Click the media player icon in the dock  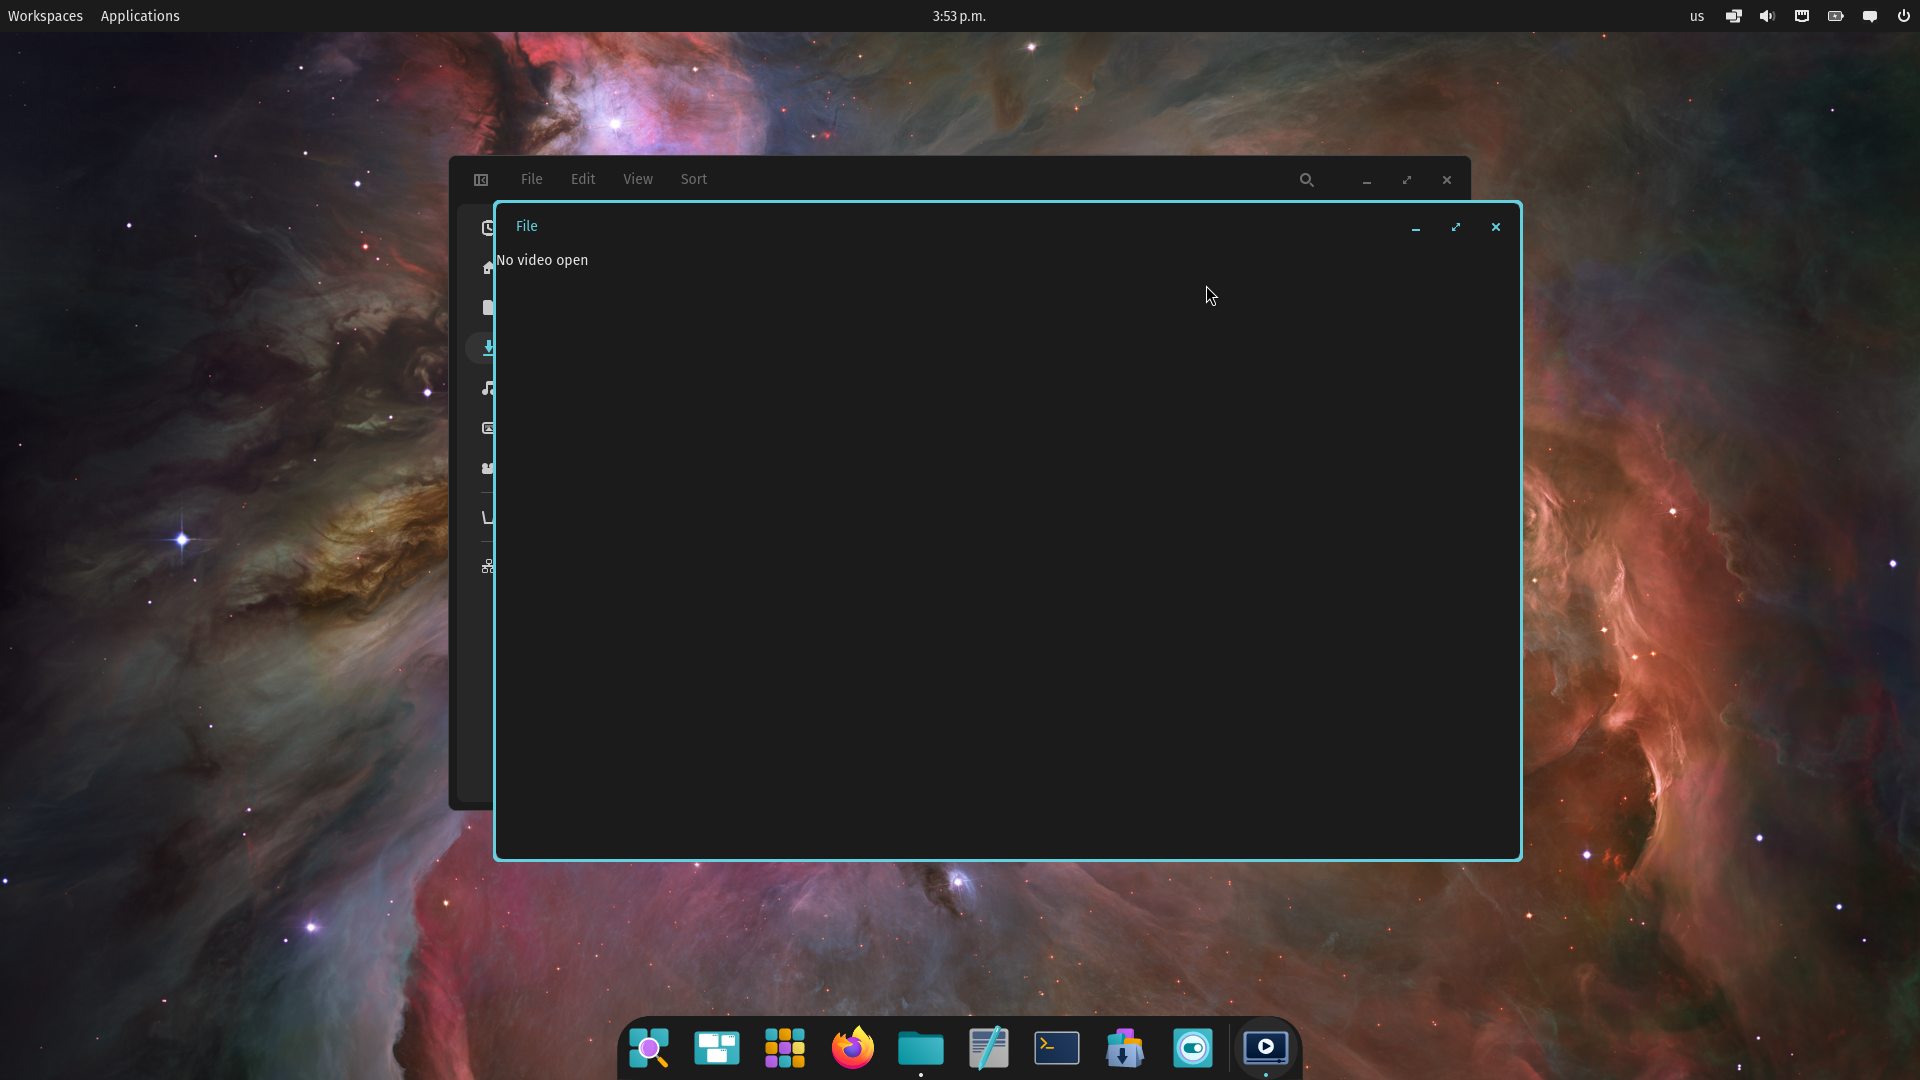point(1266,1048)
